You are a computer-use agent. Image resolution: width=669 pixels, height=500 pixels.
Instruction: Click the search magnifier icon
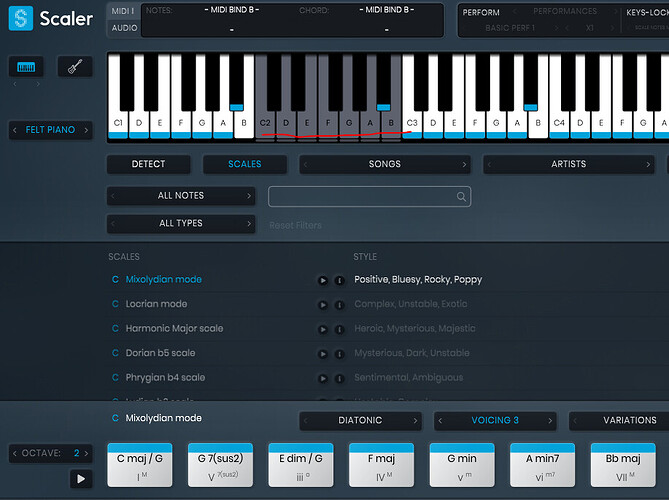(461, 197)
